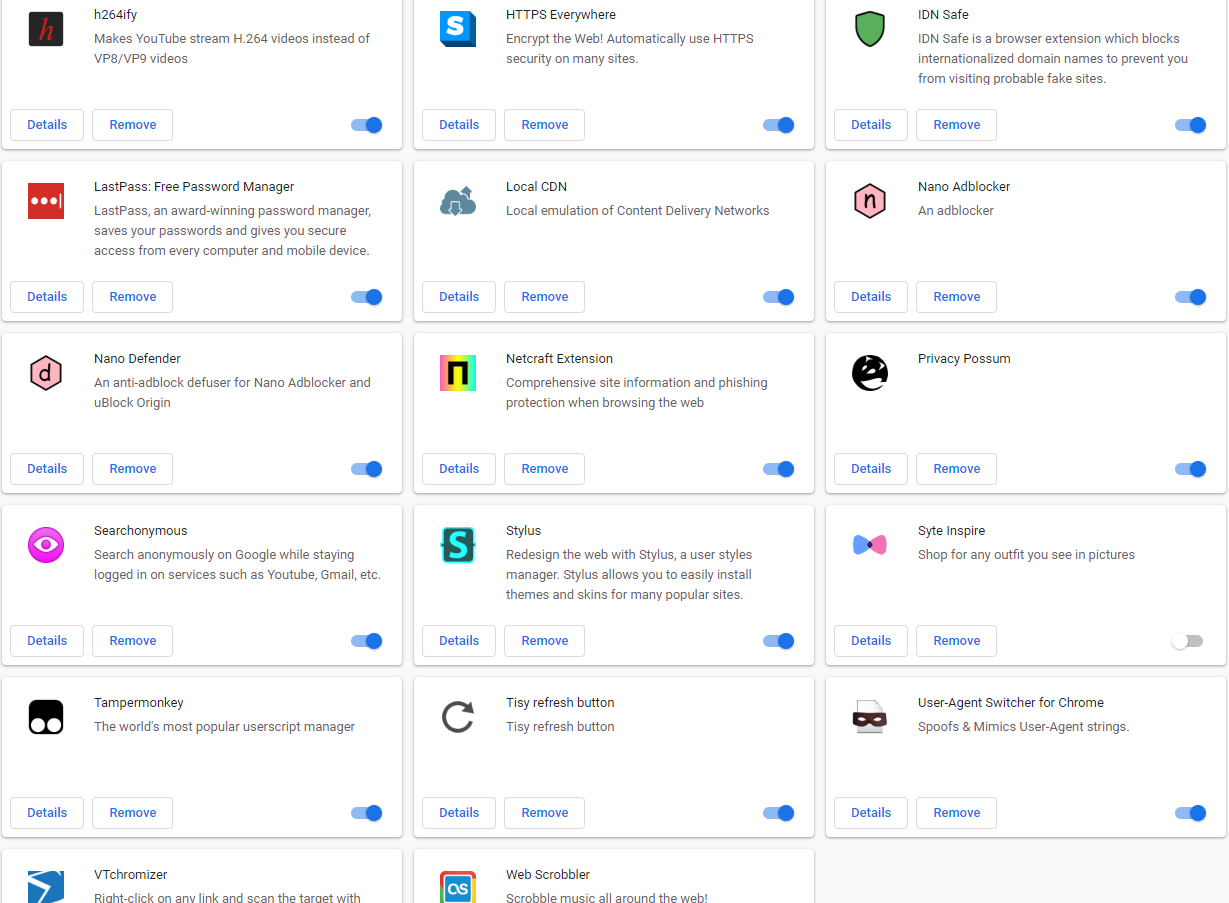
Task: Remove the Syte Inspire extension
Action: click(957, 641)
